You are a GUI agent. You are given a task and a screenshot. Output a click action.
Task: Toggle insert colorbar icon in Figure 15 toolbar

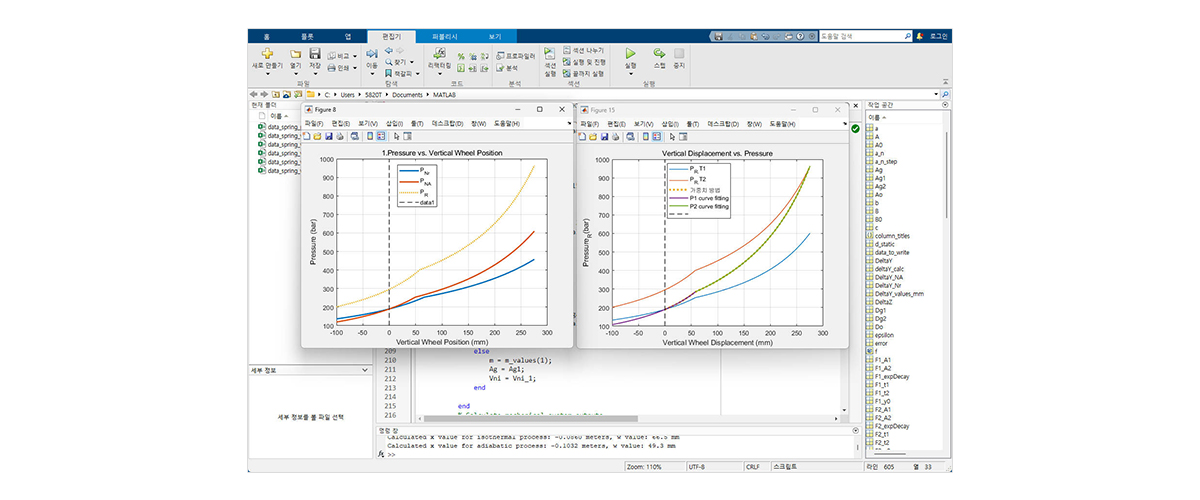pos(645,135)
